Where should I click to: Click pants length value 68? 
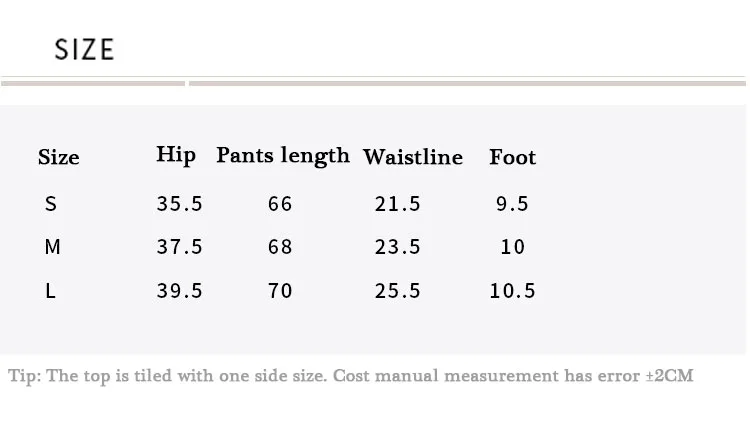(x=280, y=247)
